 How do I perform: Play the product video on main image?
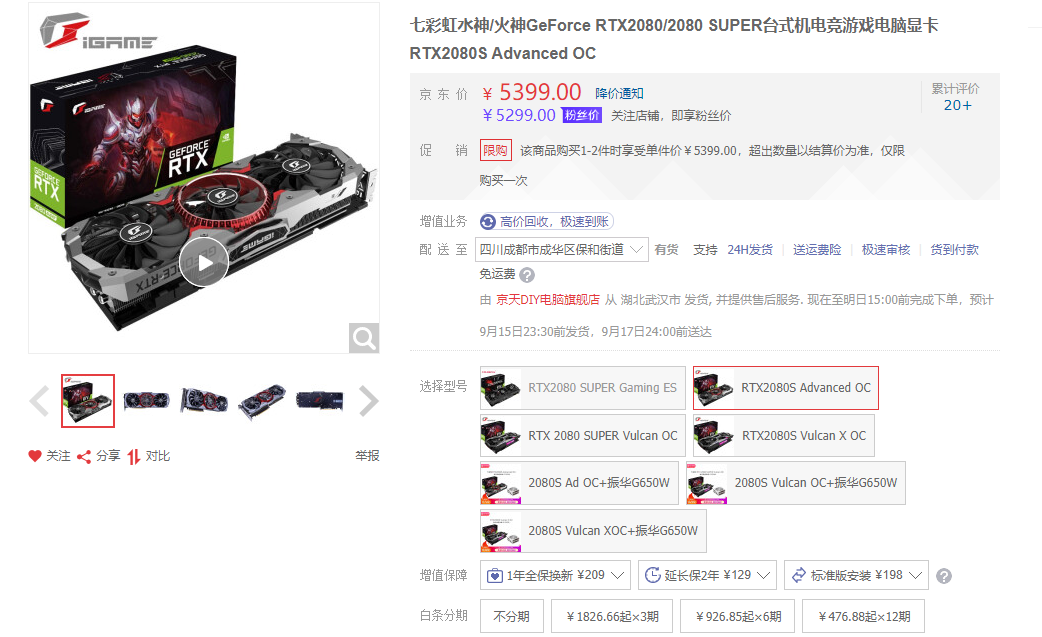[x=204, y=262]
